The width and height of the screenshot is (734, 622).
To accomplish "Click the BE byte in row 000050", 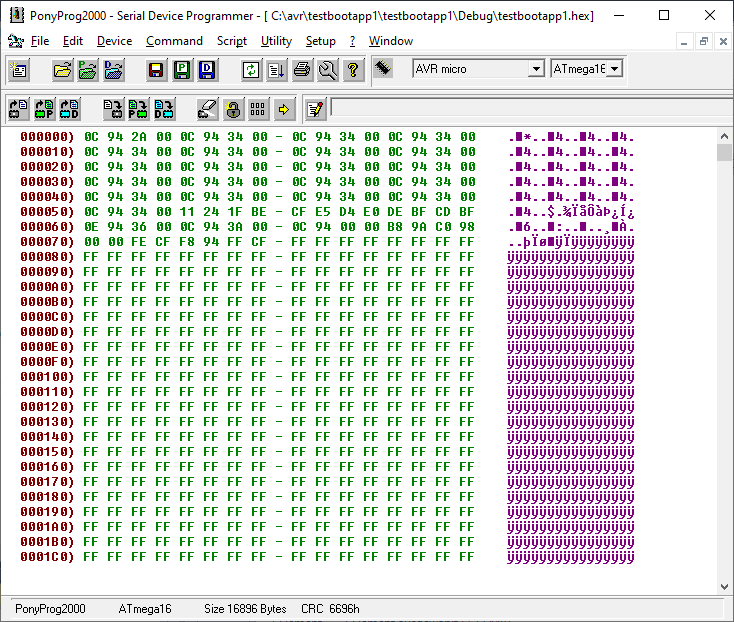I will tap(259, 212).
